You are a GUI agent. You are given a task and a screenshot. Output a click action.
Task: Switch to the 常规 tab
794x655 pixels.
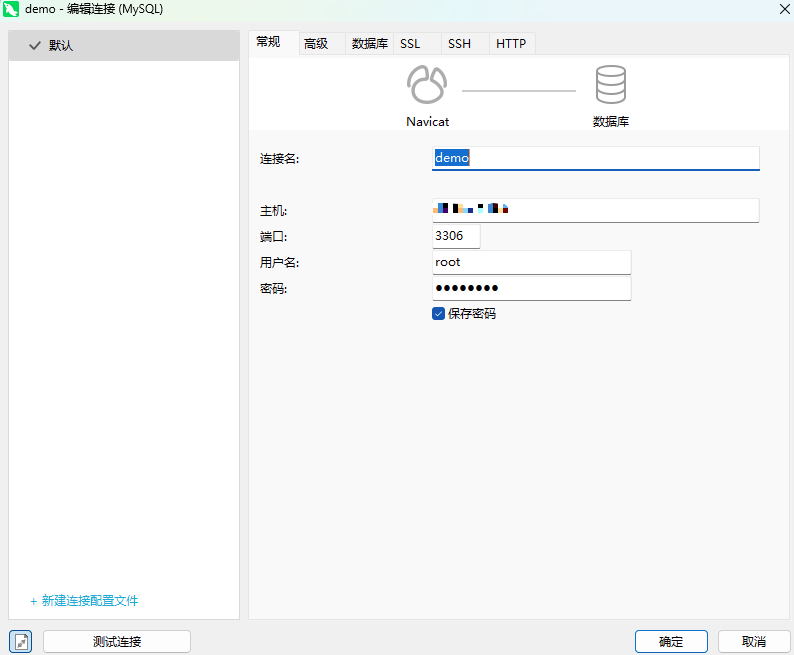click(268, 43)
